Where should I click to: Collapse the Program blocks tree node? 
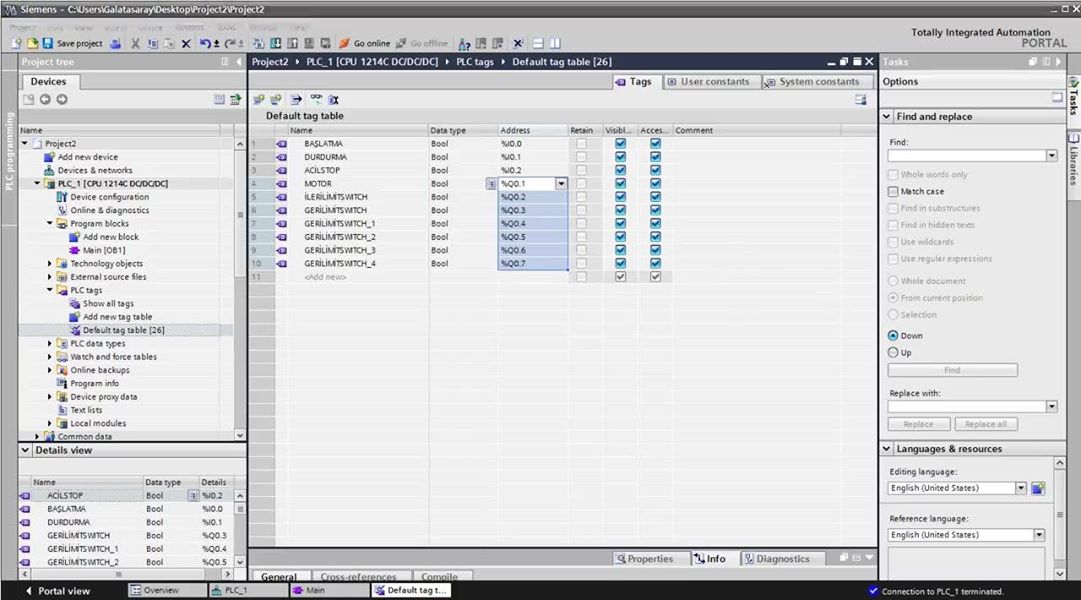(50, 223)
